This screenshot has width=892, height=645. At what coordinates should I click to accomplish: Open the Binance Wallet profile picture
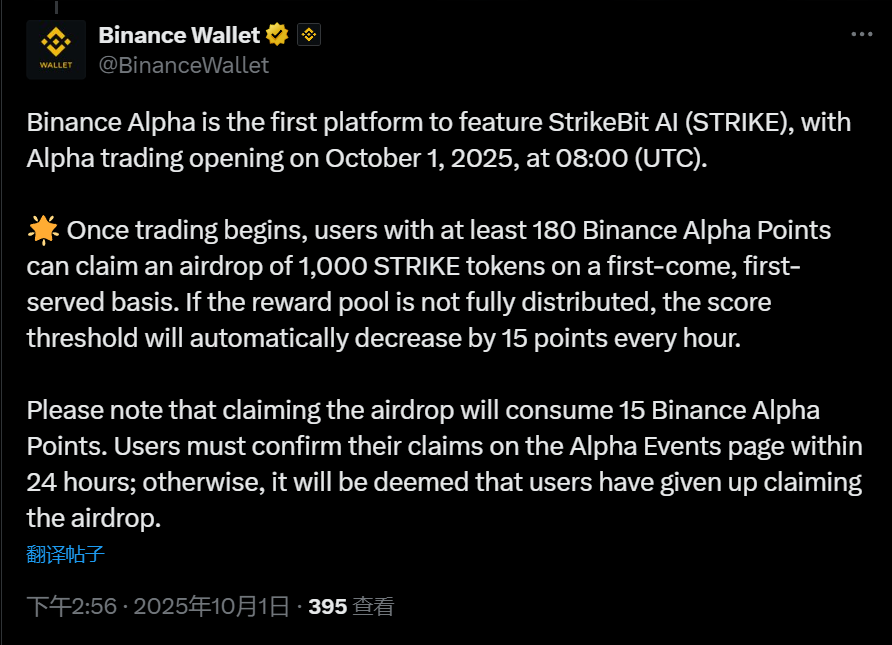(55, 49)
